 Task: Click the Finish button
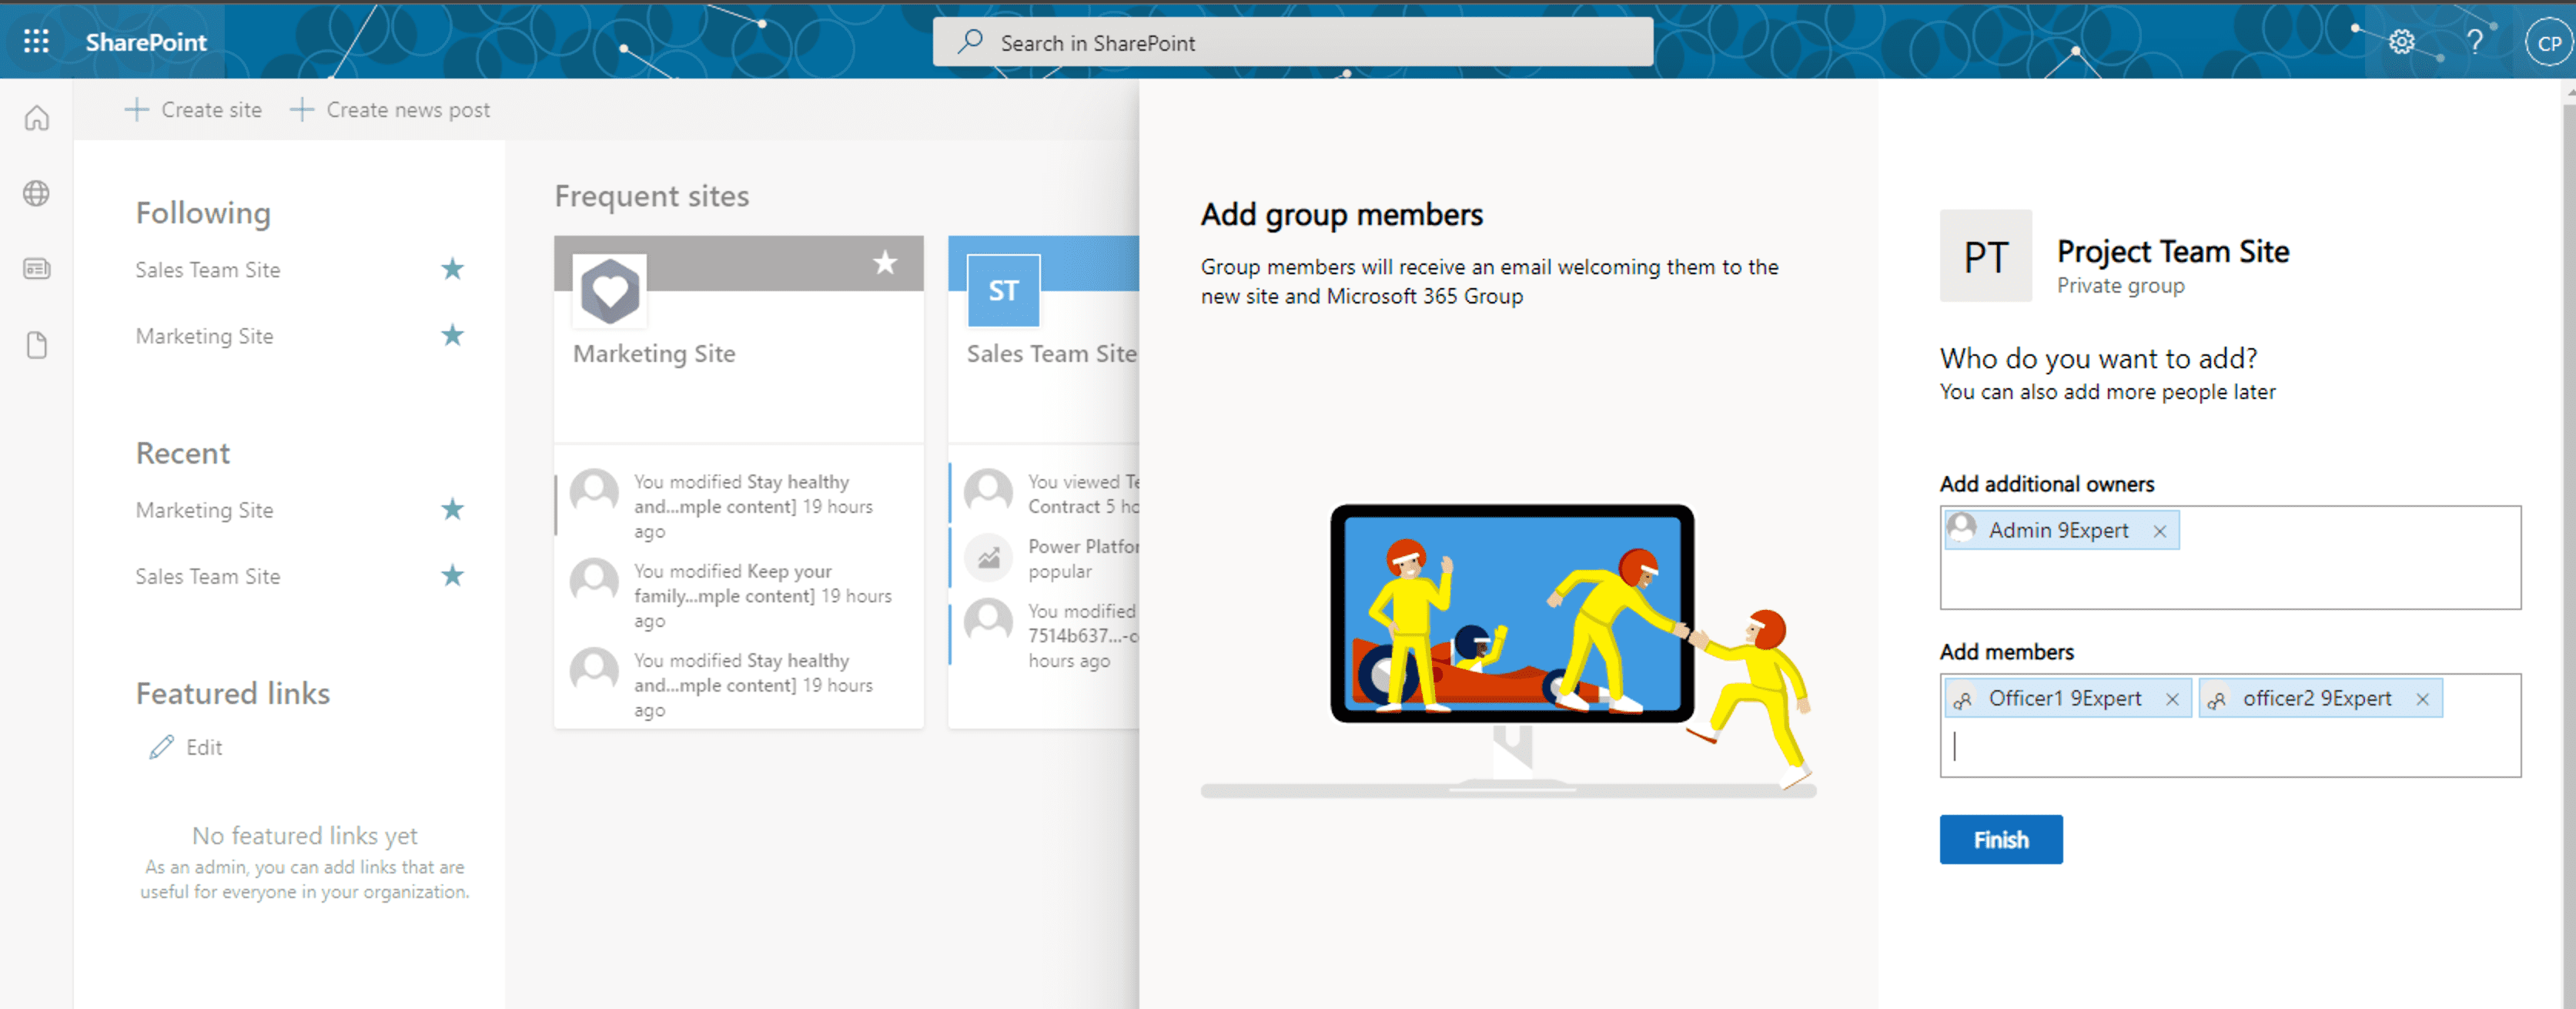click(x=2001, y=839)
